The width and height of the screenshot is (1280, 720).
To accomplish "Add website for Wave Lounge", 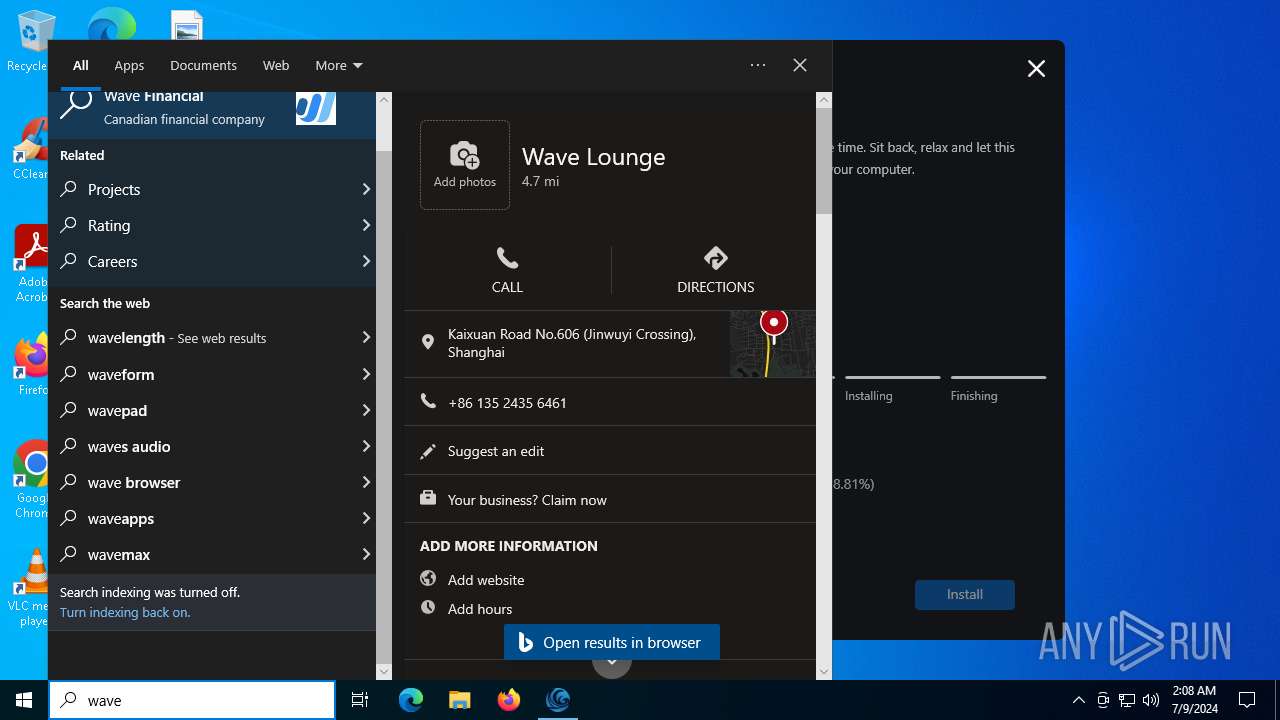I will coord(486,580).
